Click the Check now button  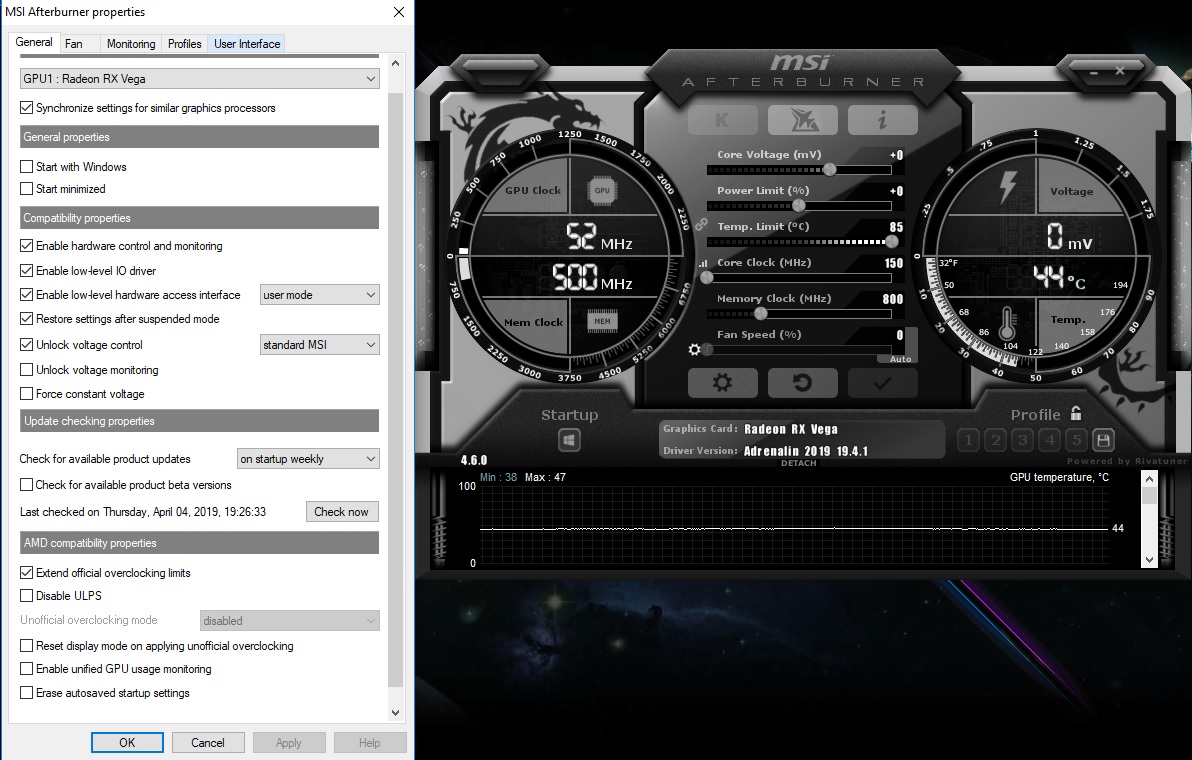(341, 512)
